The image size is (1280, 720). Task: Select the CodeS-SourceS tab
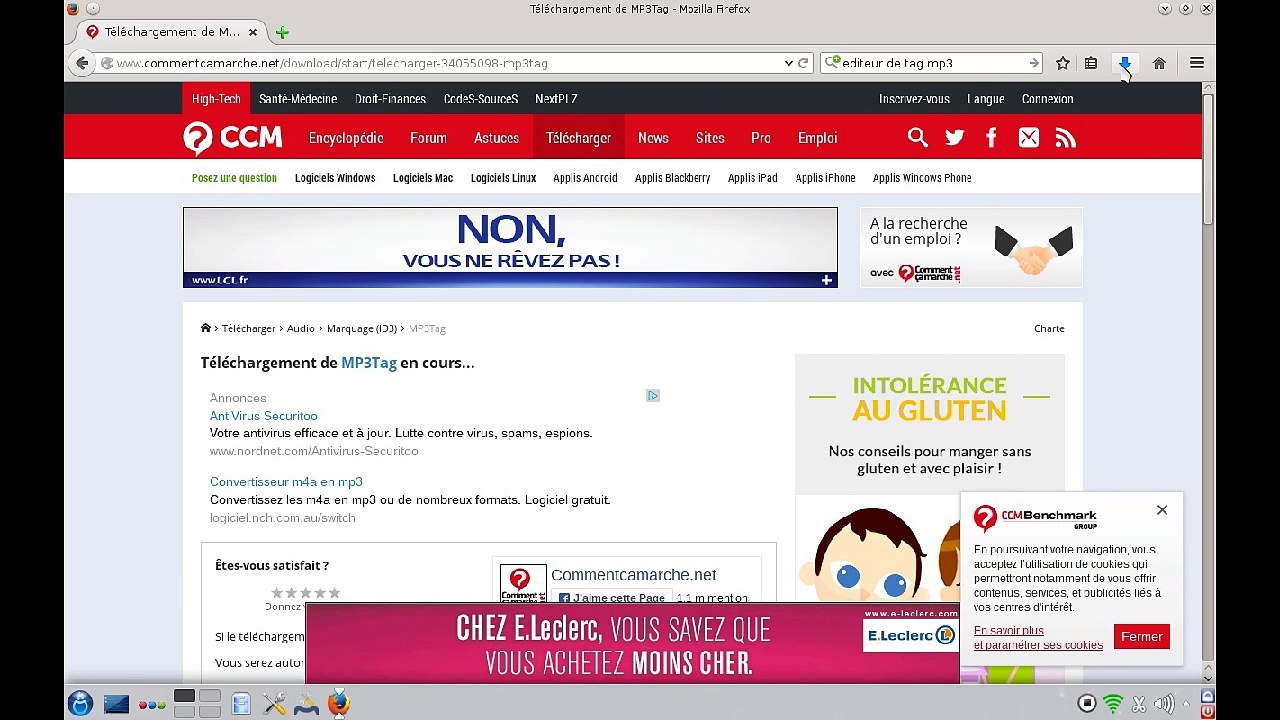pos(481,99)
